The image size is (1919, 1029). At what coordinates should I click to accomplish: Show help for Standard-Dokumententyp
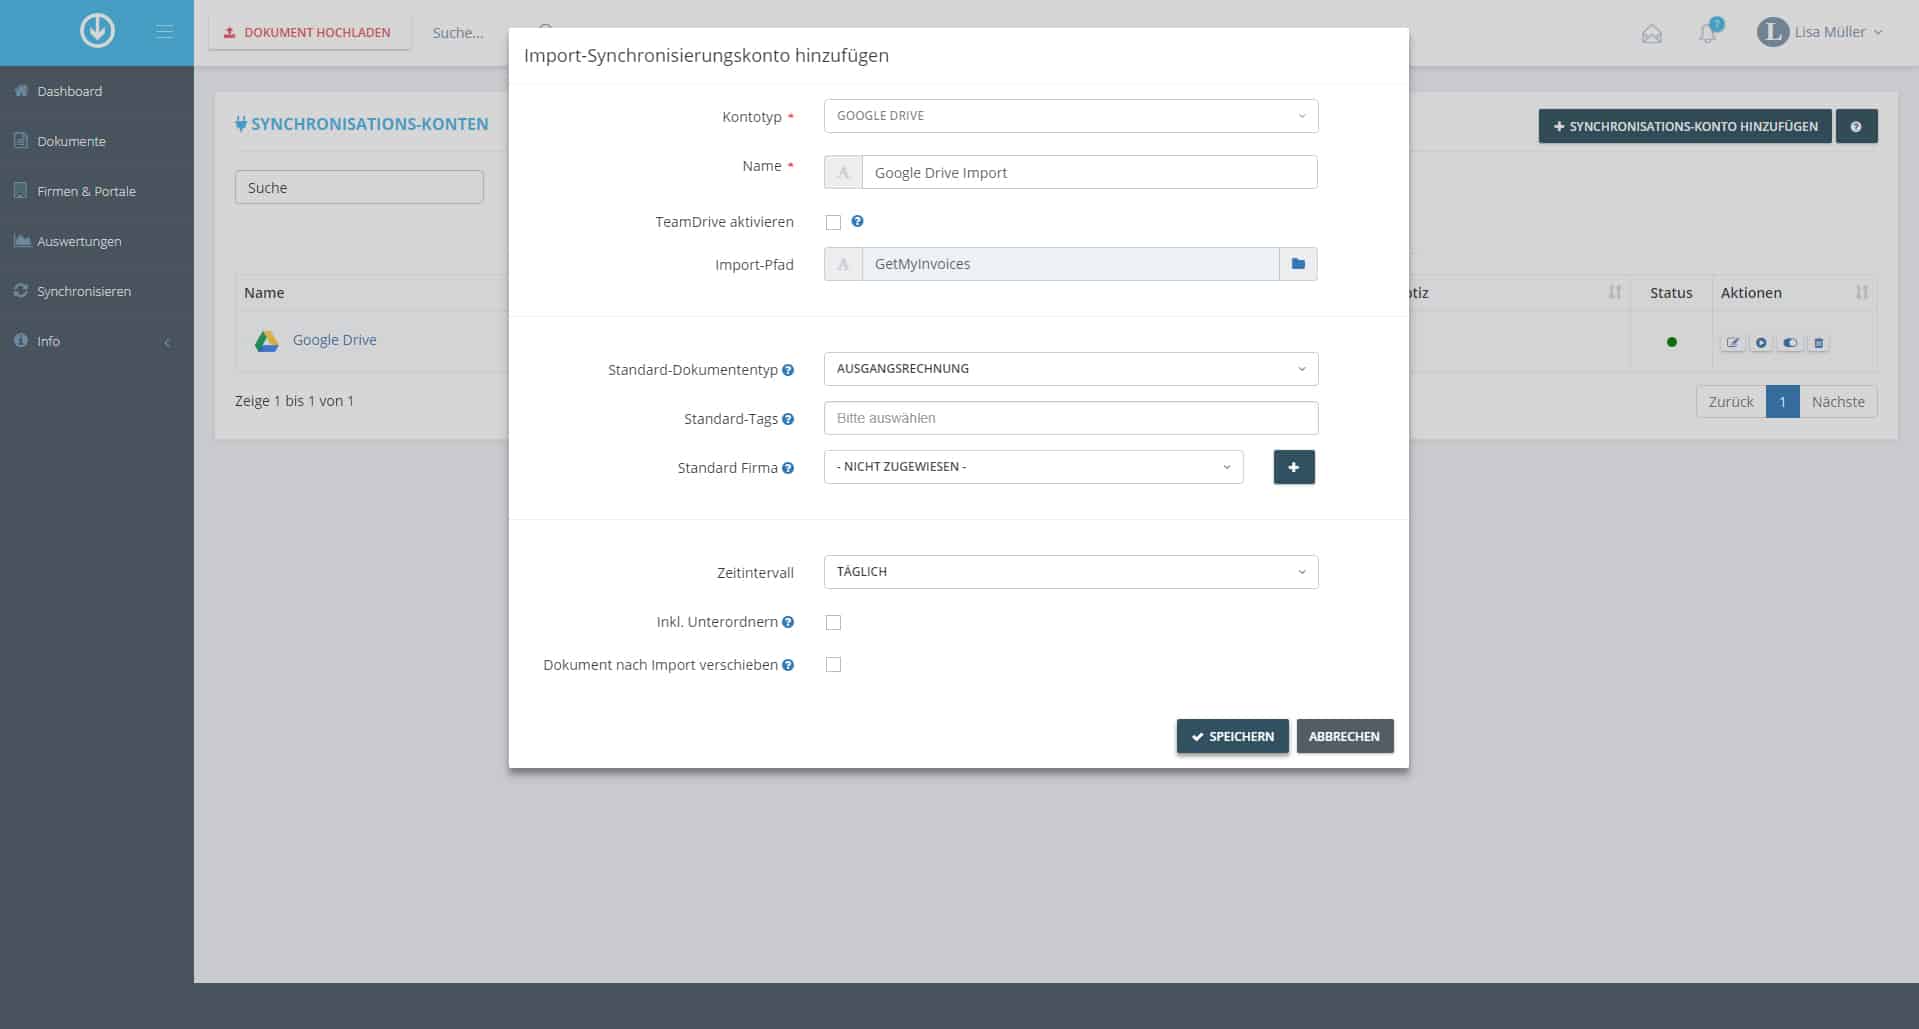point(788,370)
